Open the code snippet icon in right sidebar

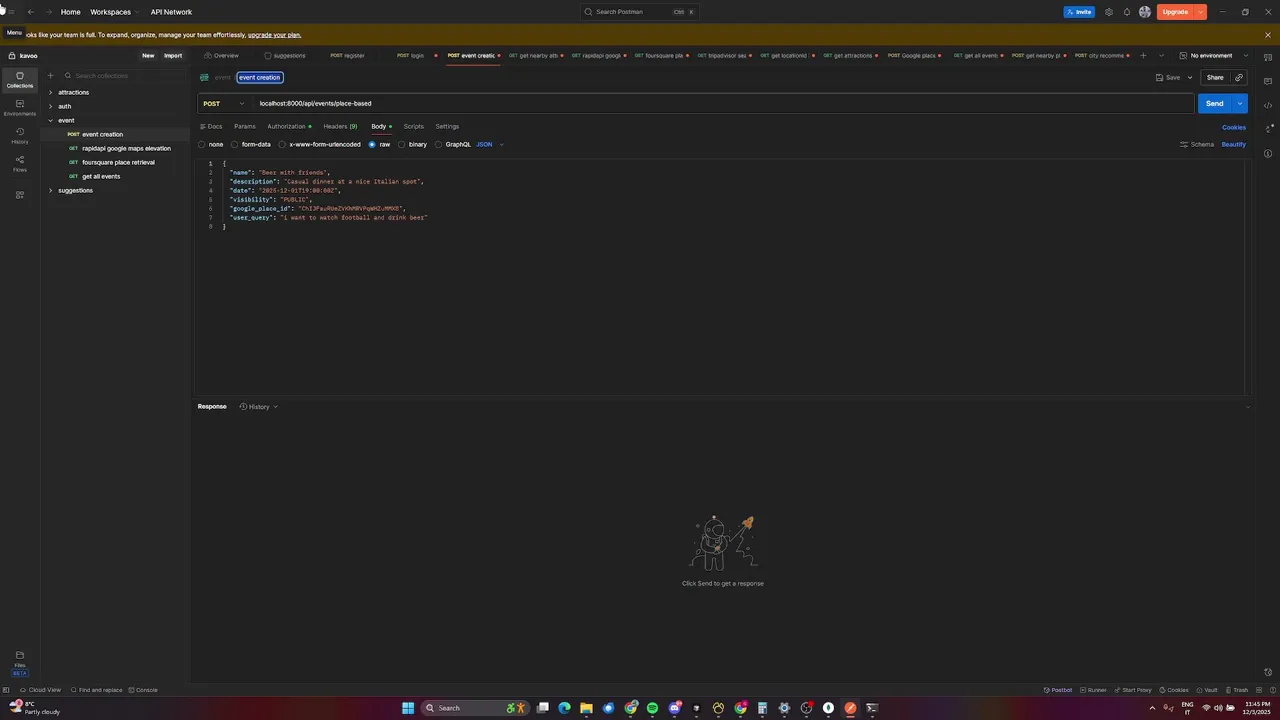coord(1268,105)
